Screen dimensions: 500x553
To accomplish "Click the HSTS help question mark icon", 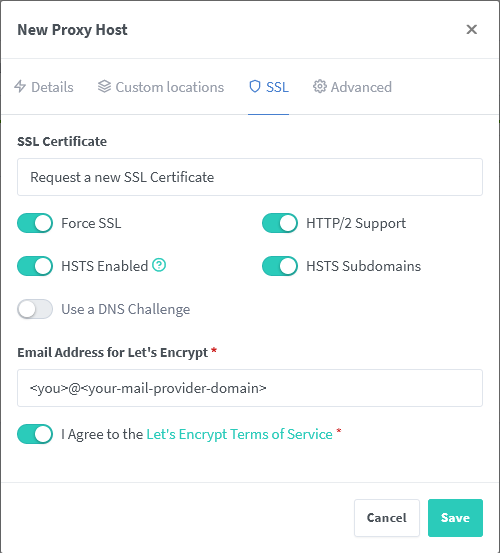I will (x=159, y=265).
